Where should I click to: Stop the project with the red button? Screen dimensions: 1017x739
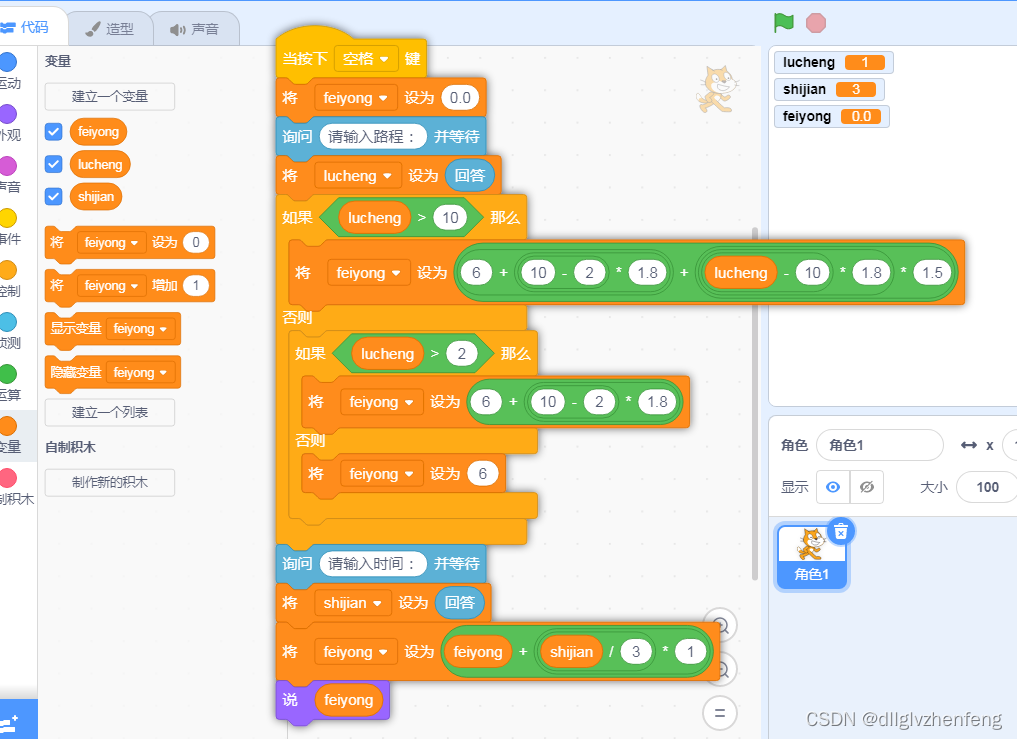point(815,23)
